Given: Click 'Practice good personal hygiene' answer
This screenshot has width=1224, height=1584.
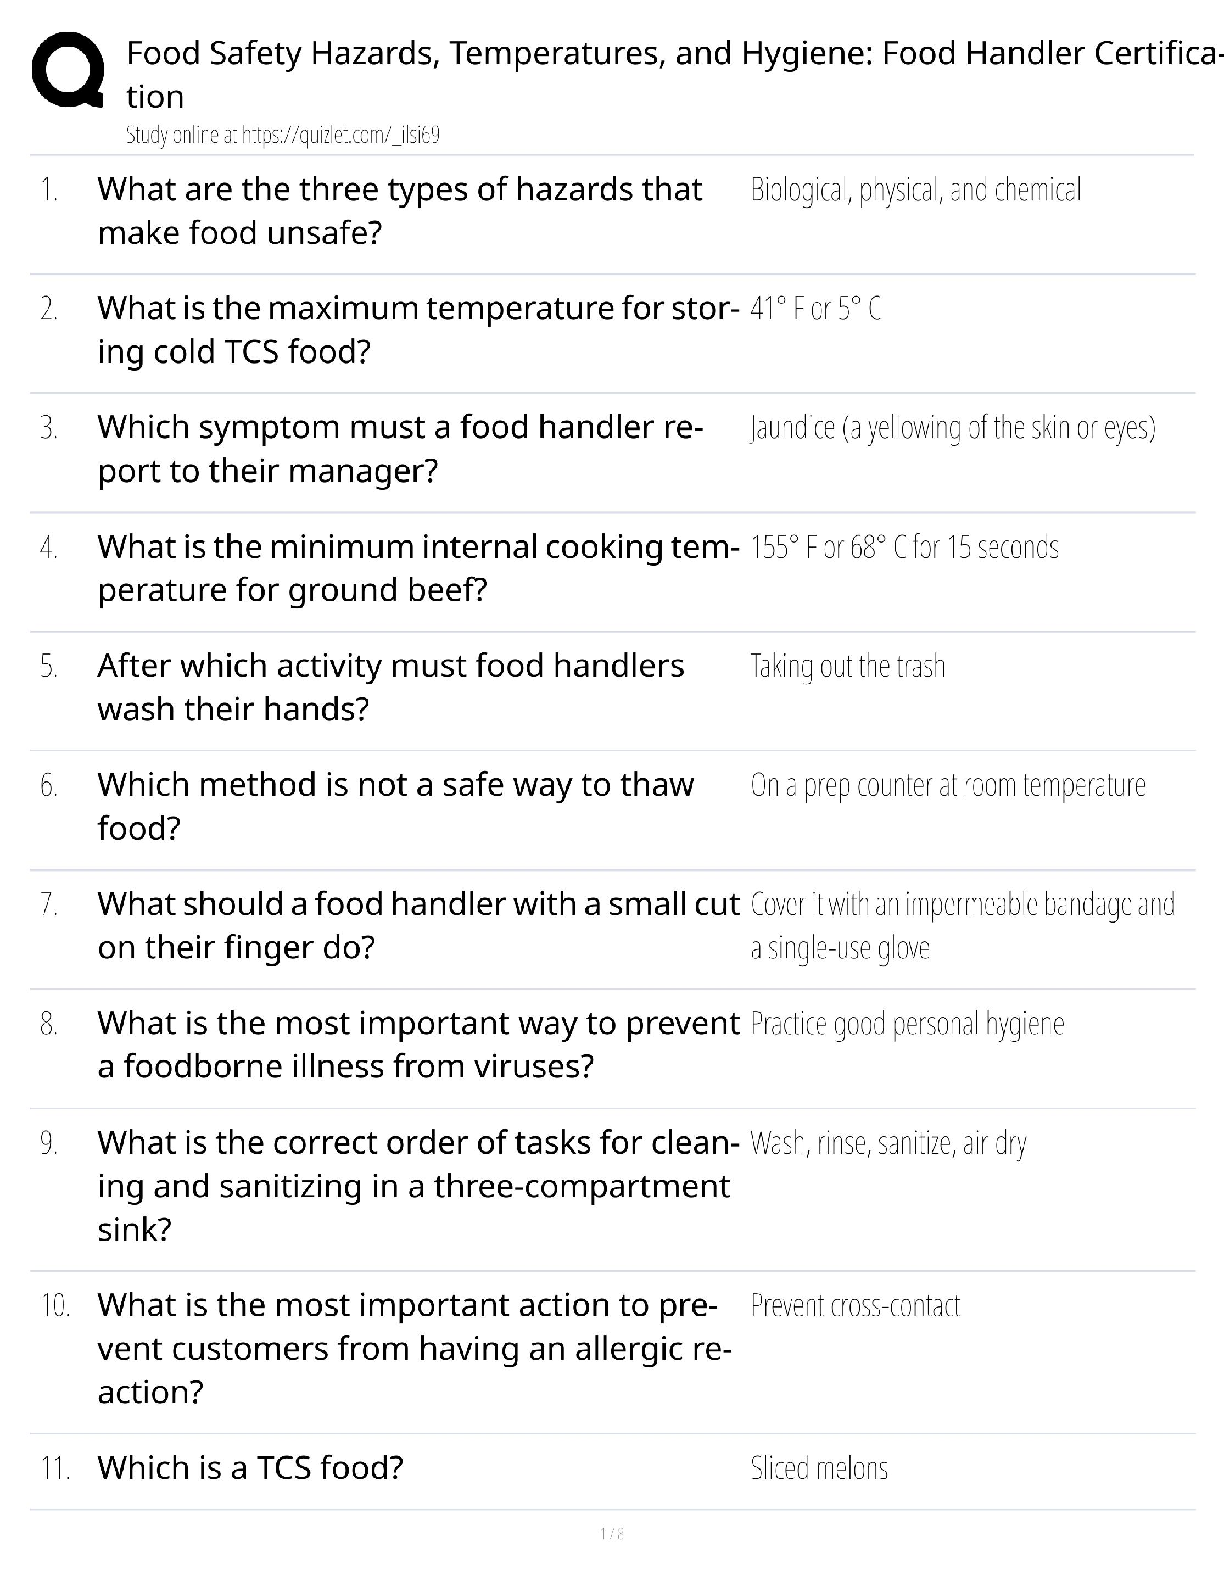Looking at the screenshot, I should (x=907, y=1024).
